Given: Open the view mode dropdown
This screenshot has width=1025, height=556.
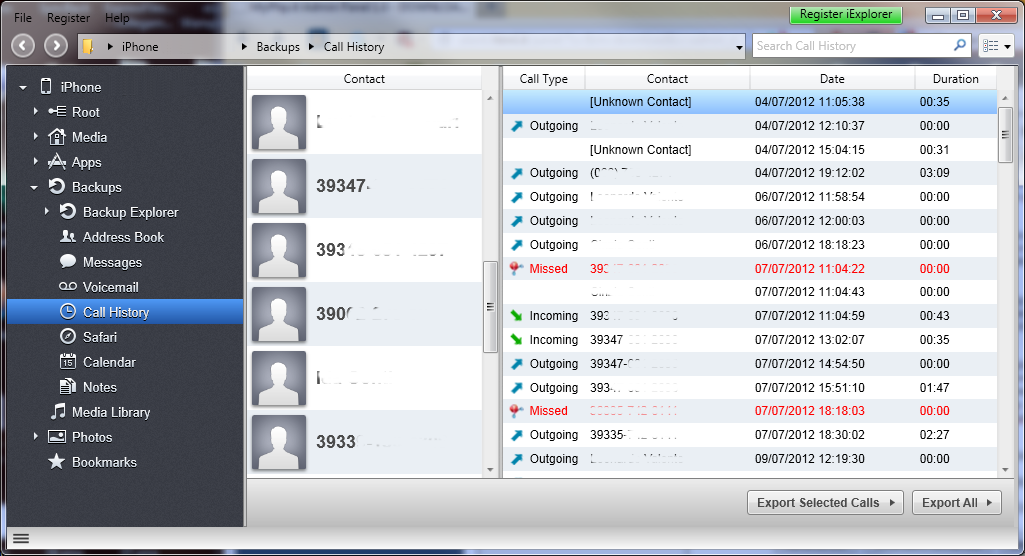Looking at the screenshot, I should tap(997, 46).
